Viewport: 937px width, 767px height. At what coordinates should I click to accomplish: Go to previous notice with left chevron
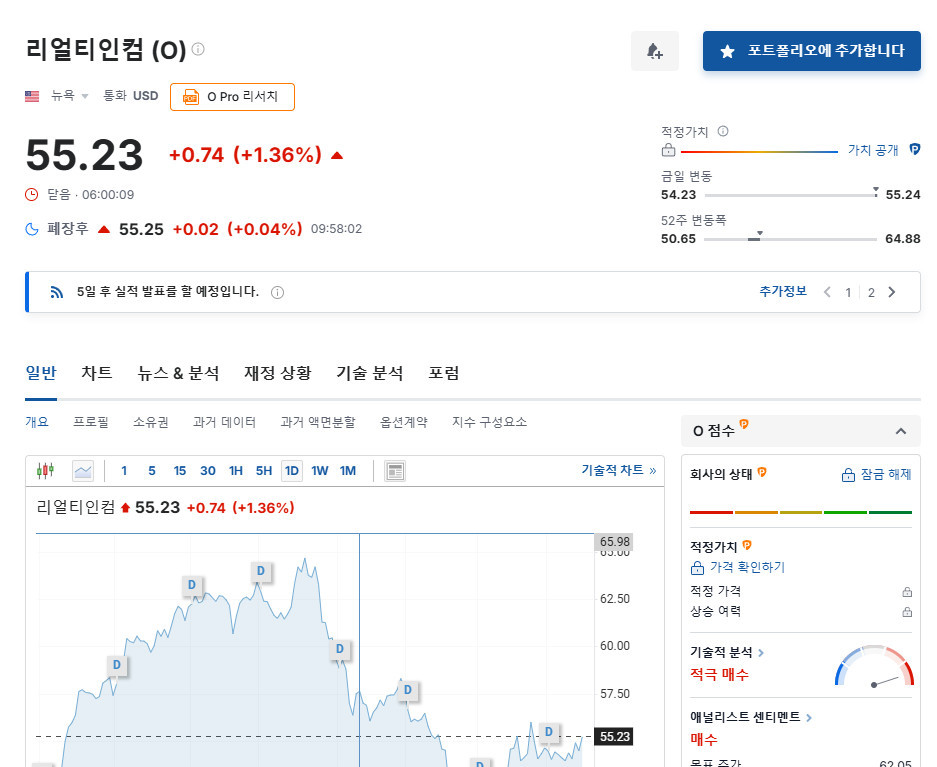[828, 292]
